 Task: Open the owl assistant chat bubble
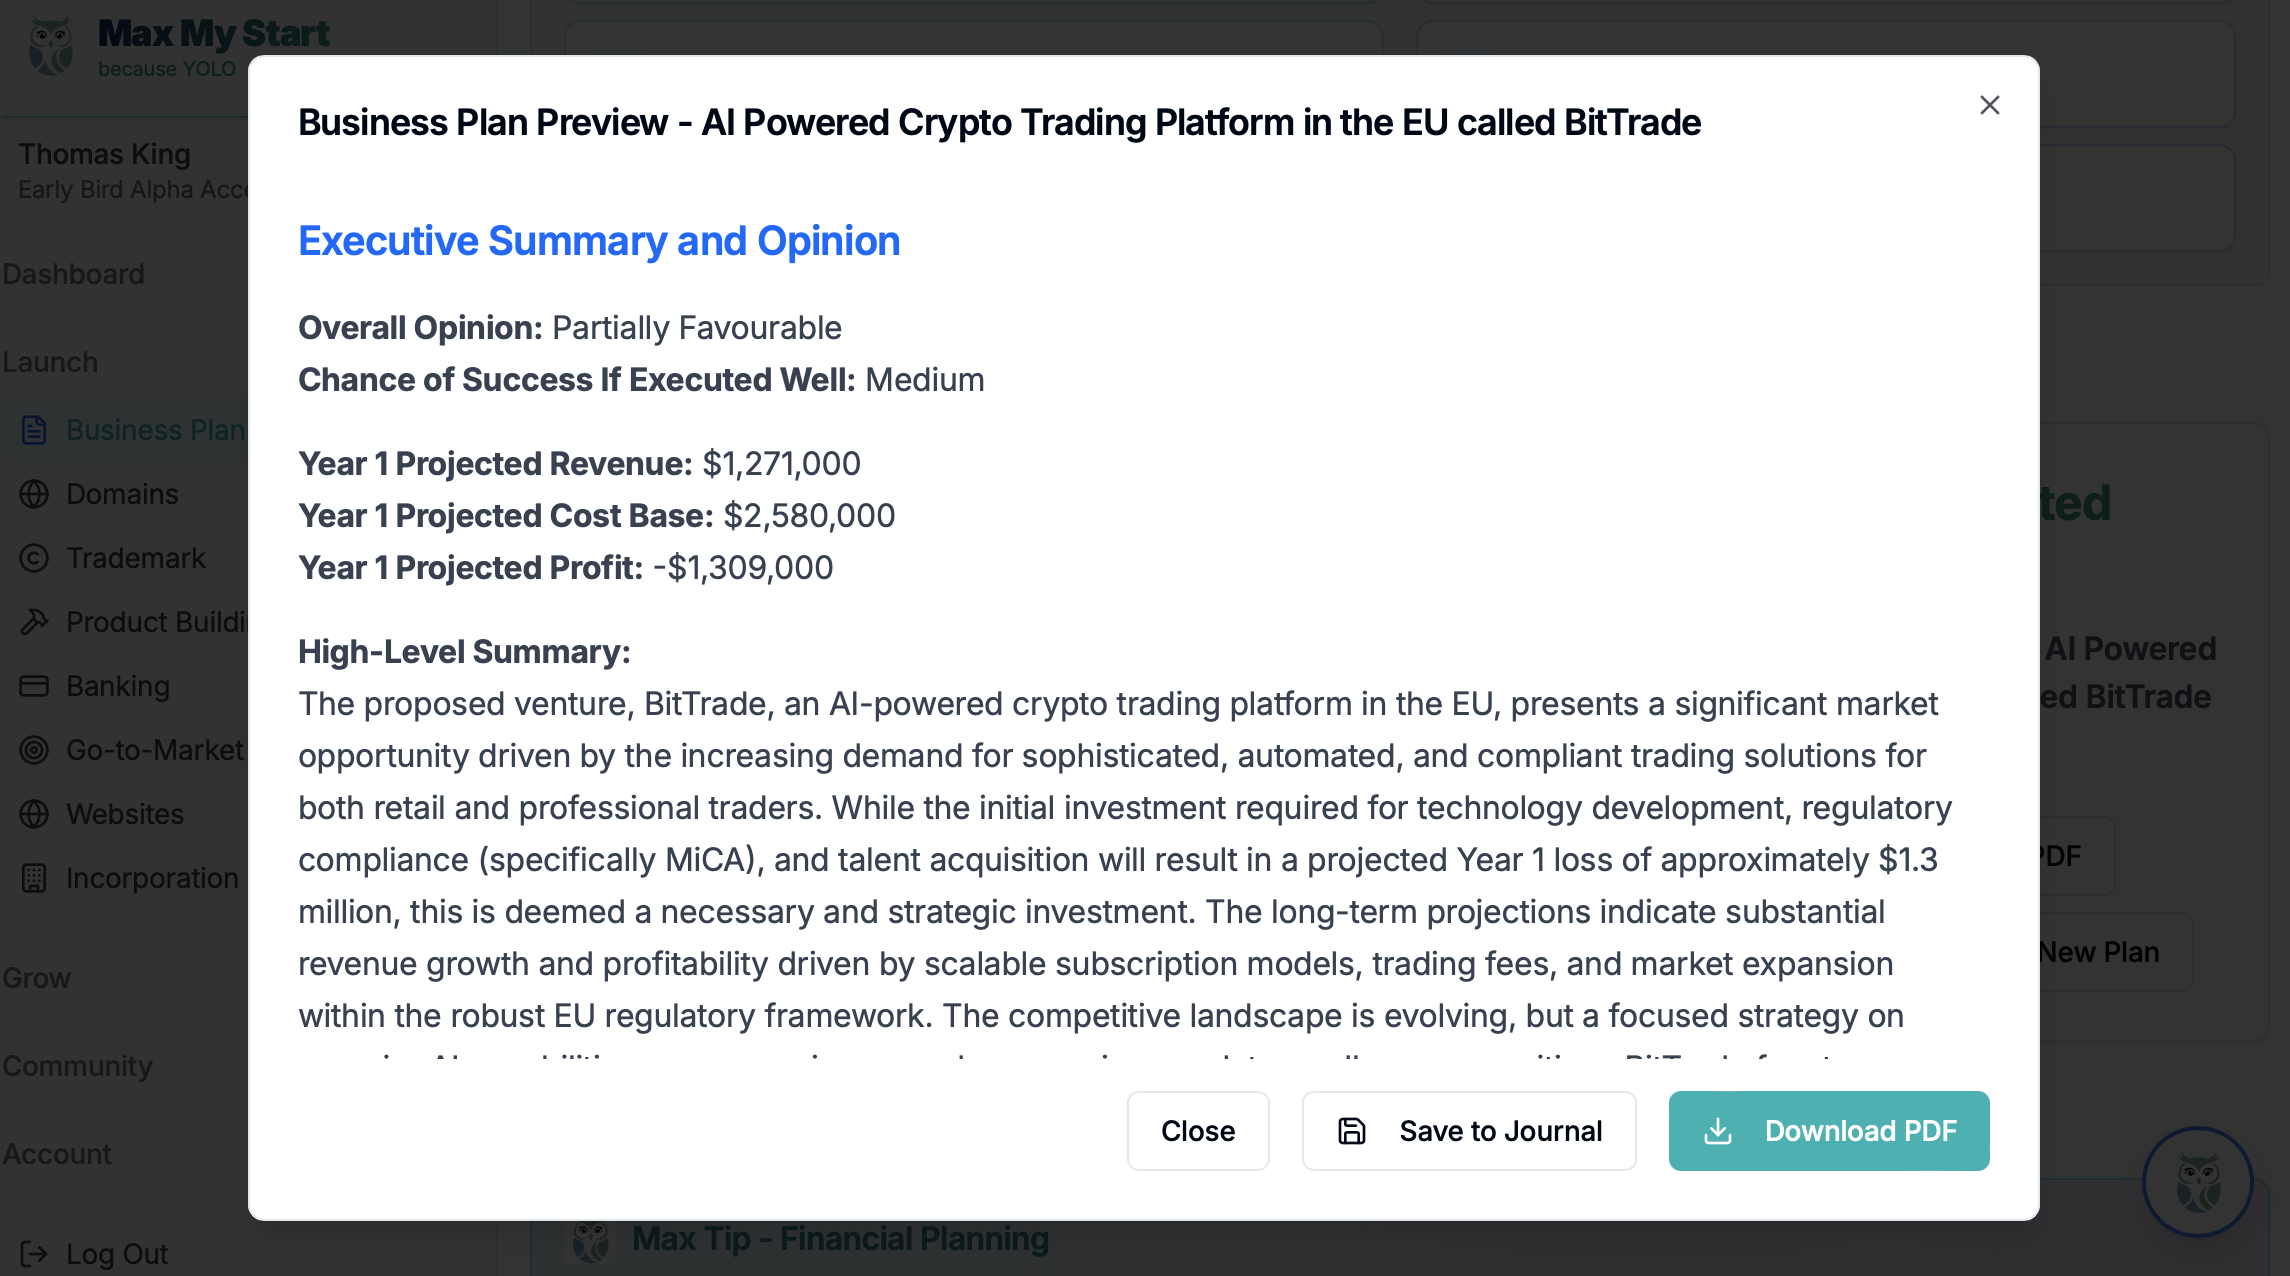tap(2197, 1182)
